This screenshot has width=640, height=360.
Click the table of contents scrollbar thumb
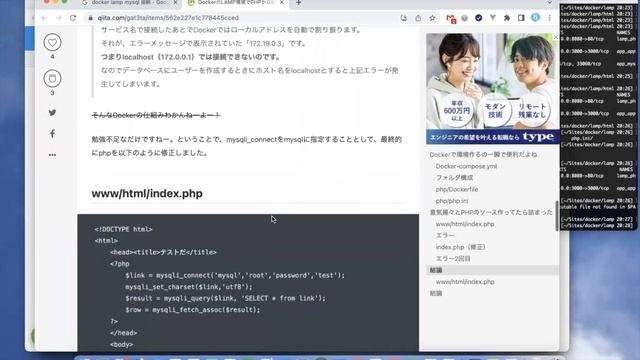pos(557,216)
